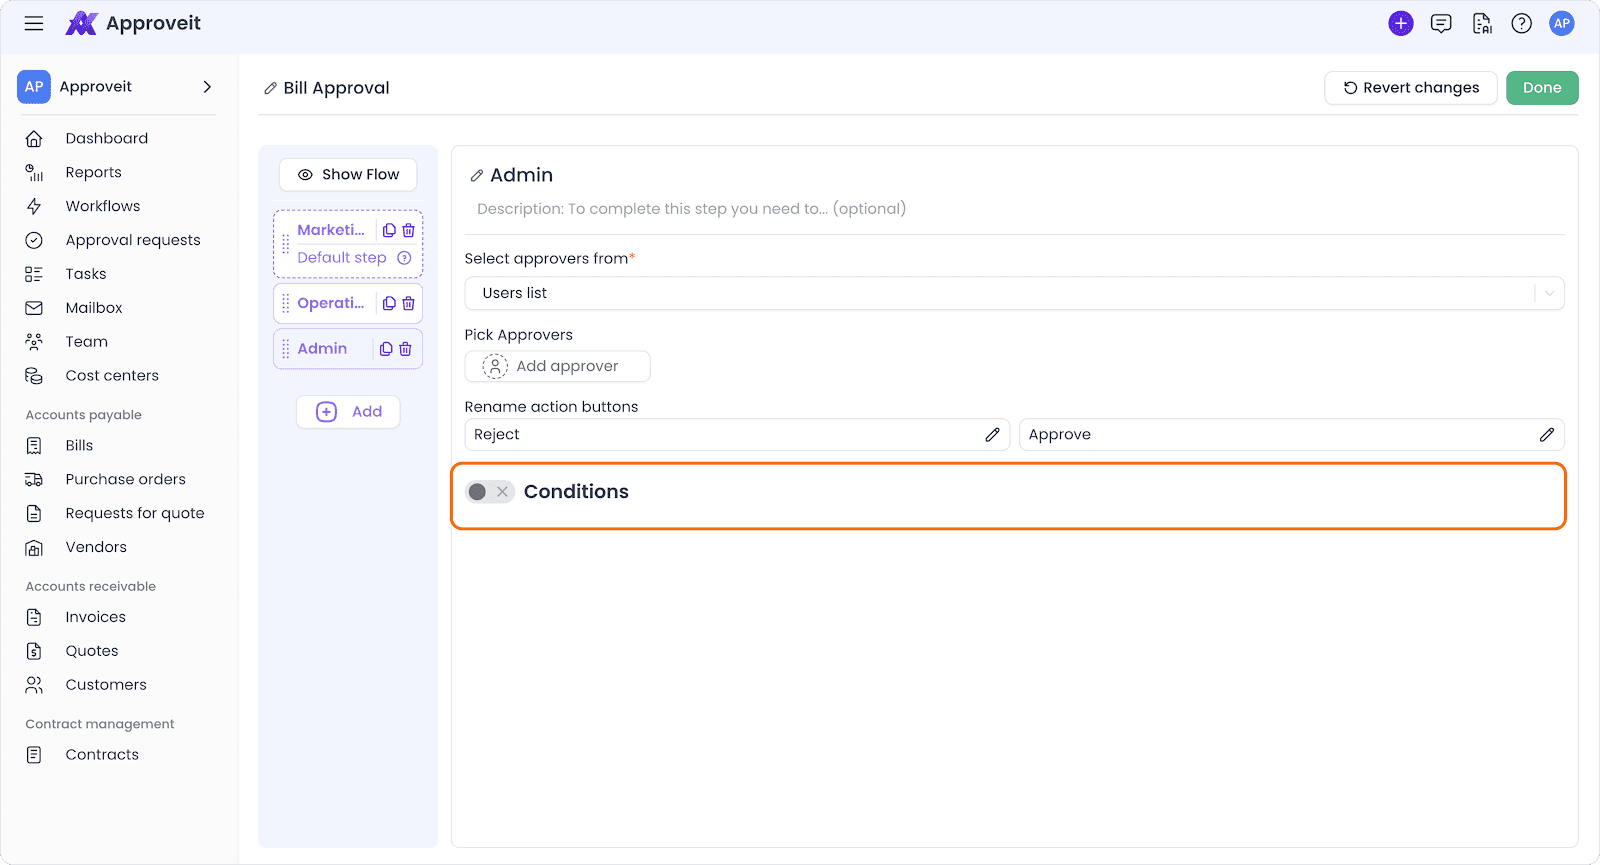Click the Admin step title
The image size is (1600, 865).
[x=521, y=175]
